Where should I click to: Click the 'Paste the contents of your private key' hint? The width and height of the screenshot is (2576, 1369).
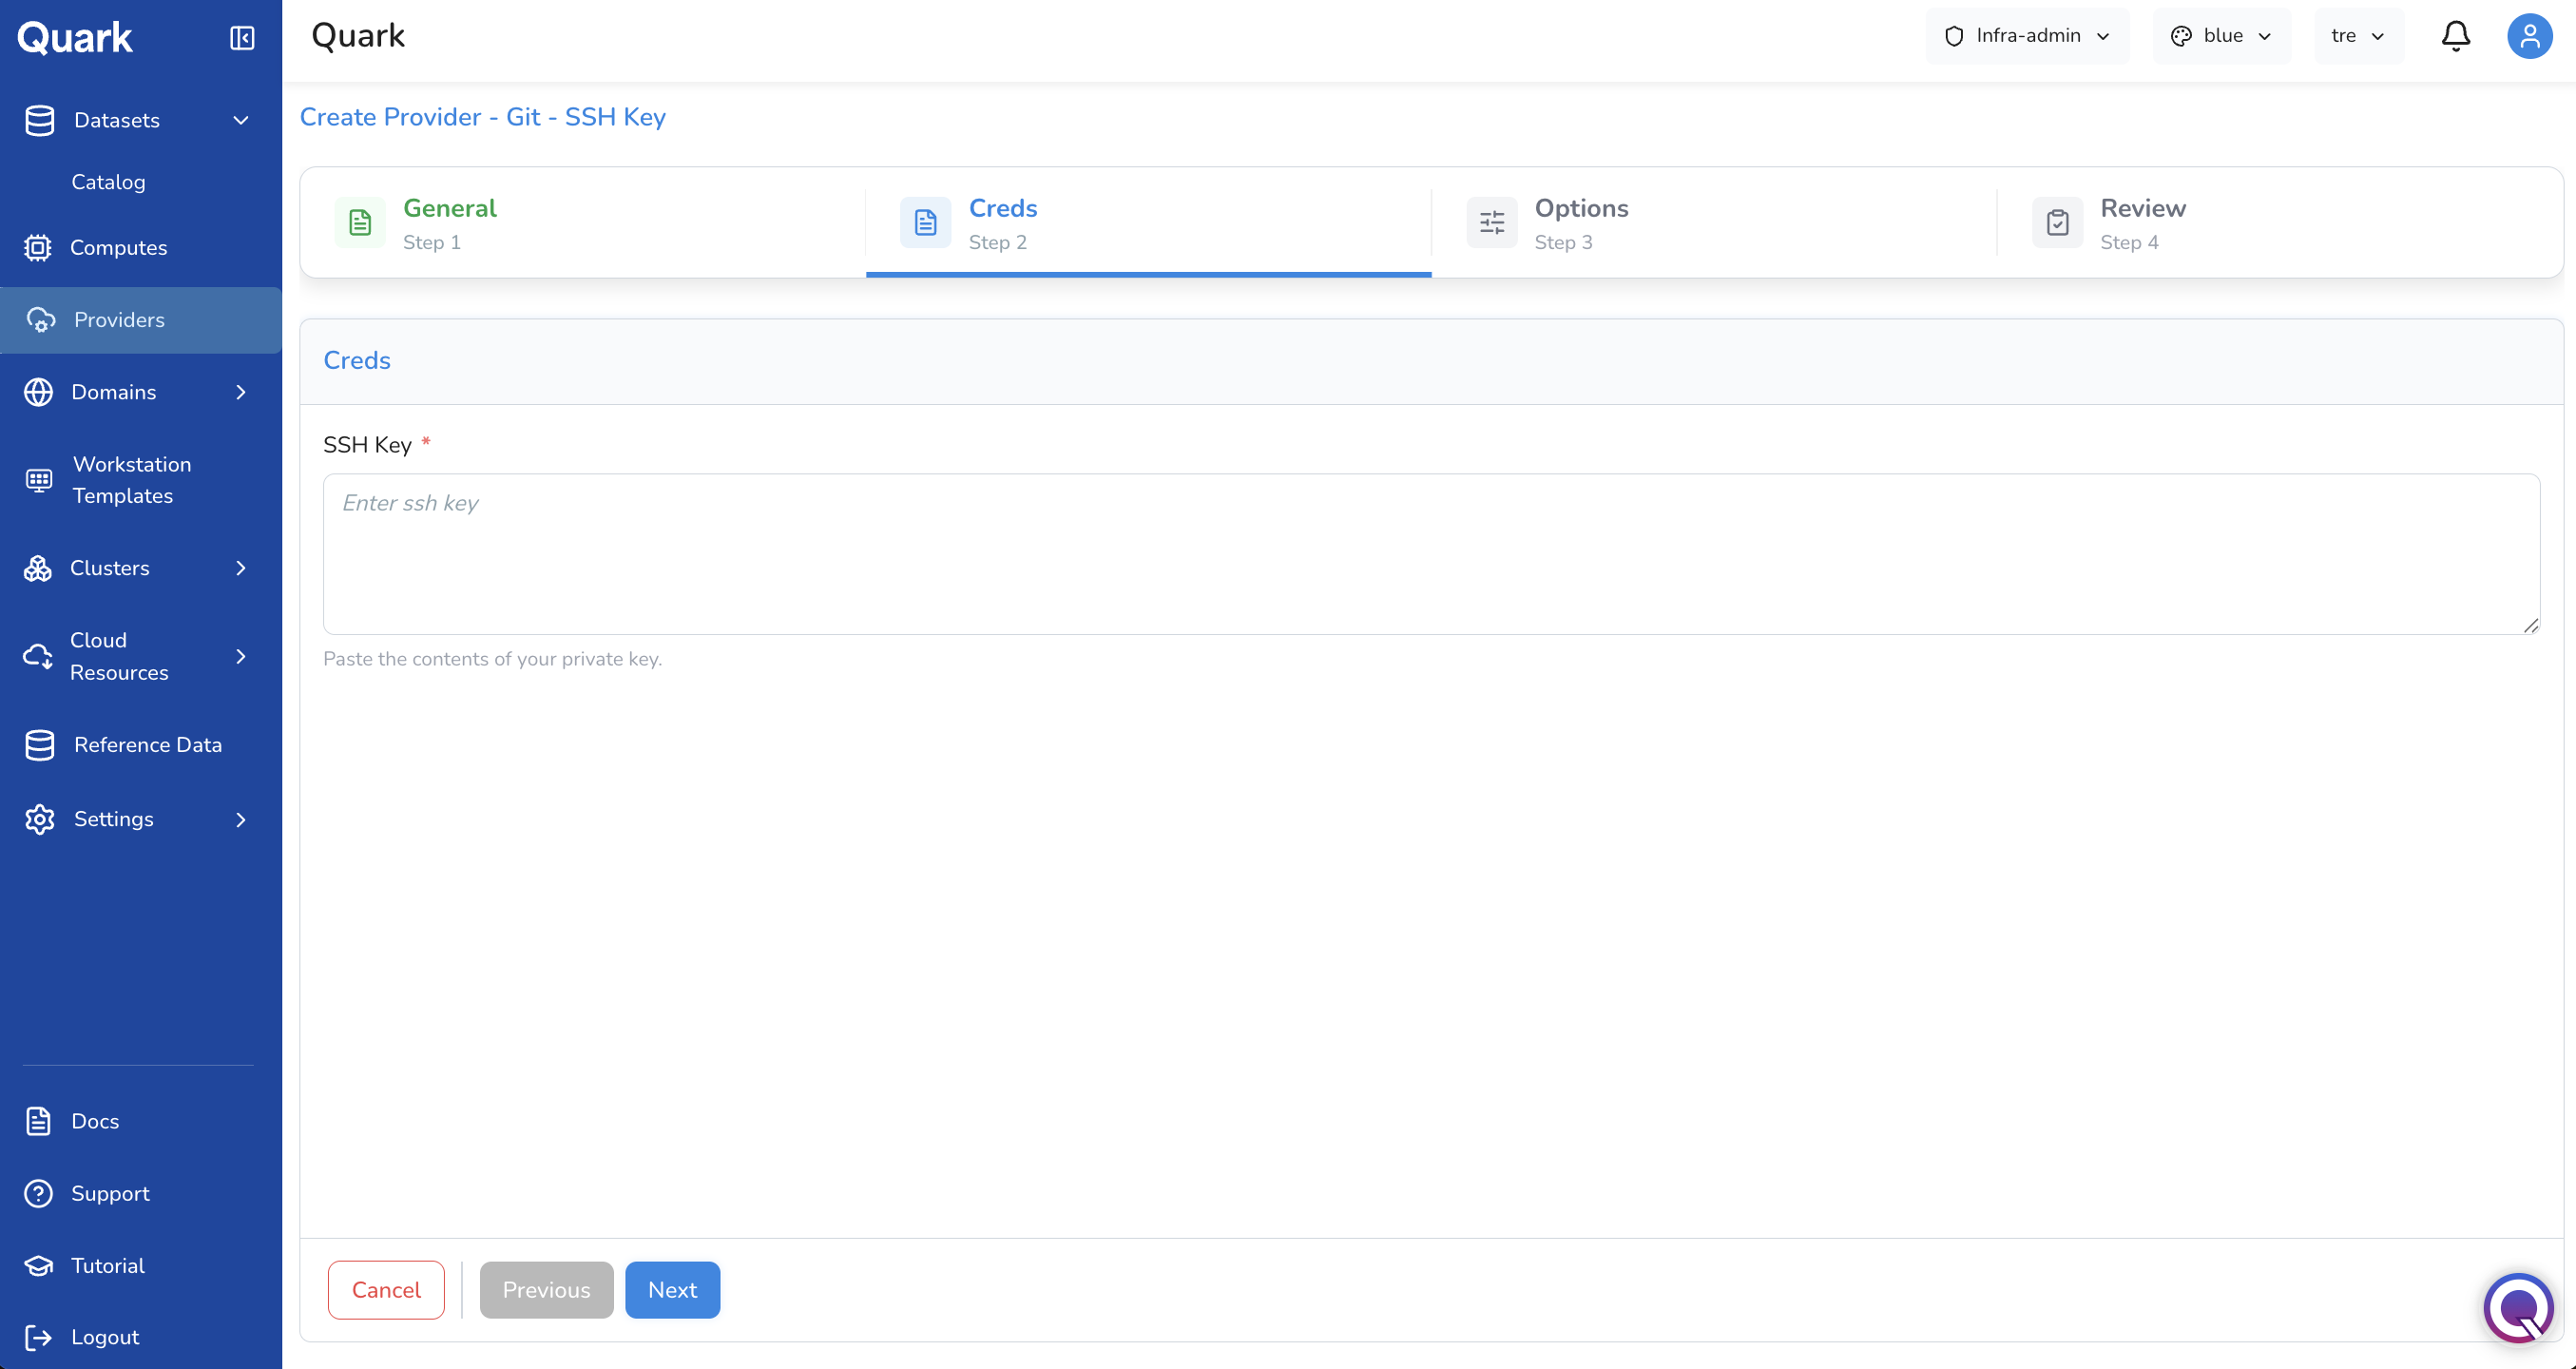tap(492, 659)
